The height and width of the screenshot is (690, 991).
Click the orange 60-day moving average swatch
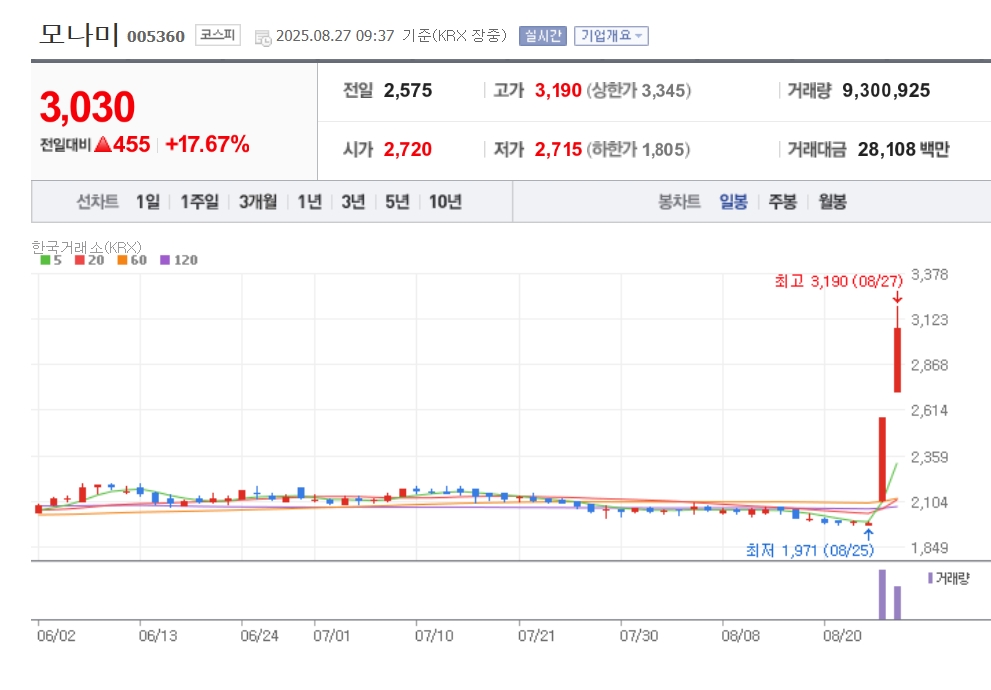click(123, 260)
